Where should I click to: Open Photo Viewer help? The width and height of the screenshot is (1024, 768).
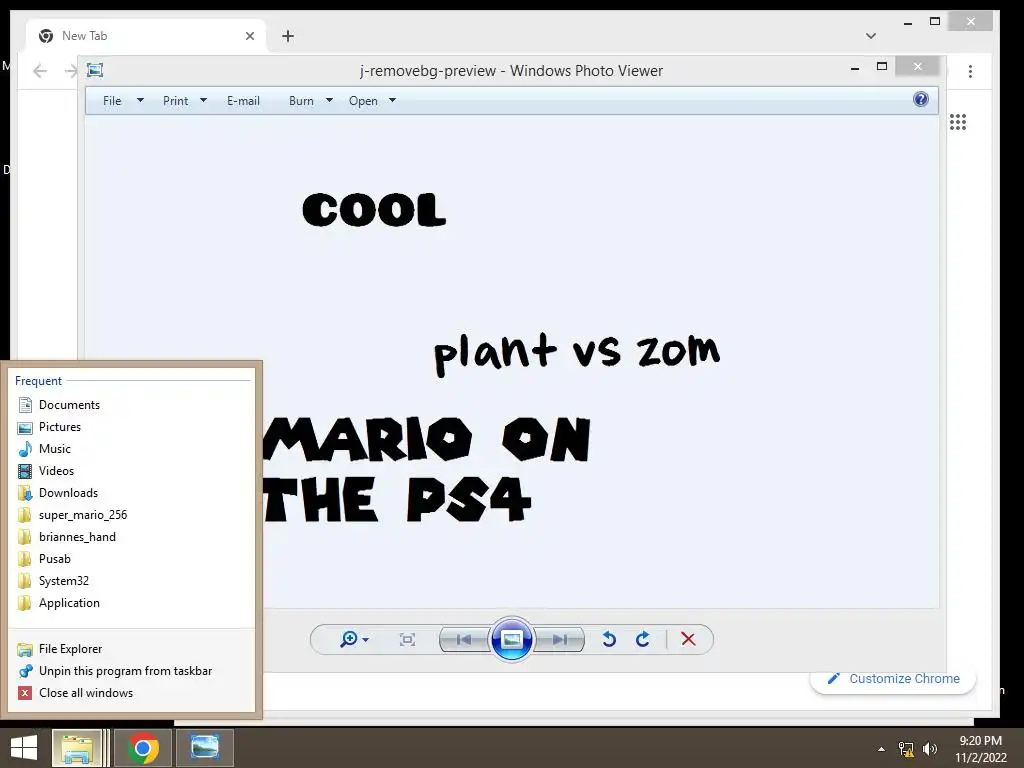tap(921, 99)
